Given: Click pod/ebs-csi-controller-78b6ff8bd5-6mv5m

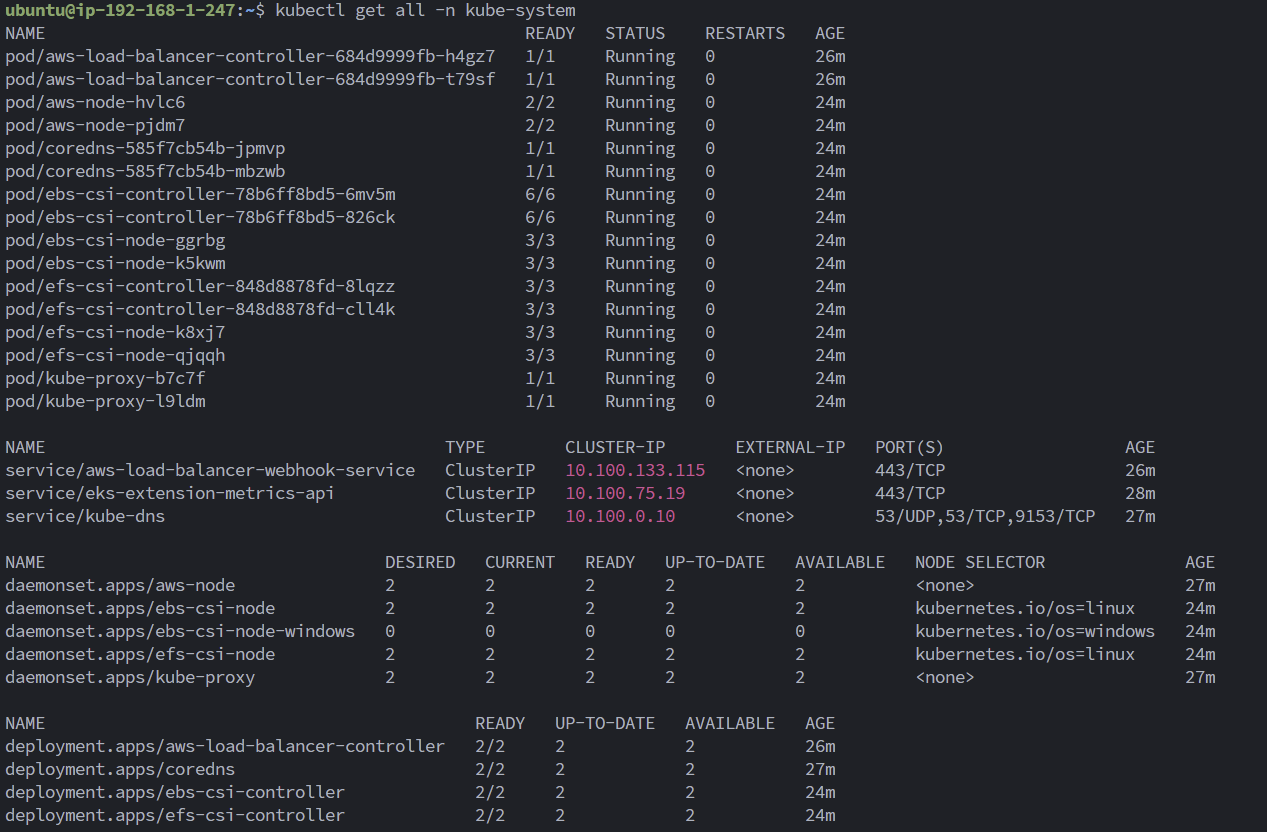Looking at the screenshot, I should click(200, 194).
